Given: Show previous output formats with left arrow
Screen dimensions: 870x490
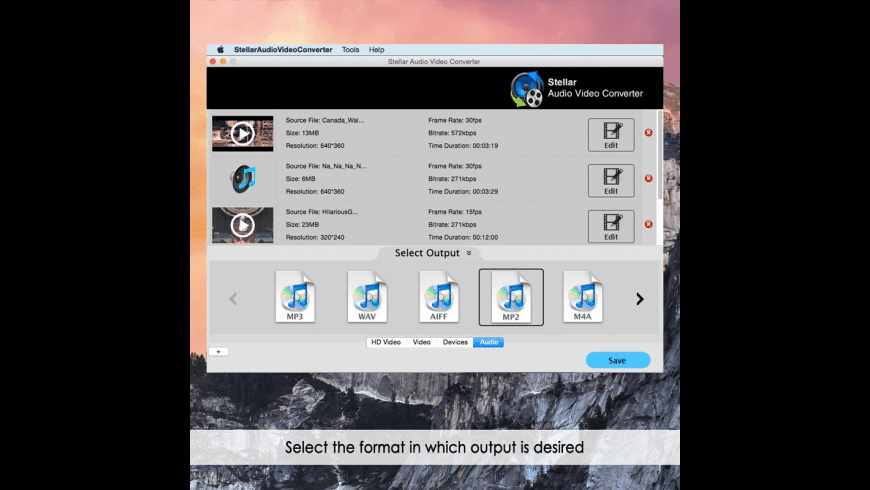Looking at the screenshot, I should coord(233,299).
